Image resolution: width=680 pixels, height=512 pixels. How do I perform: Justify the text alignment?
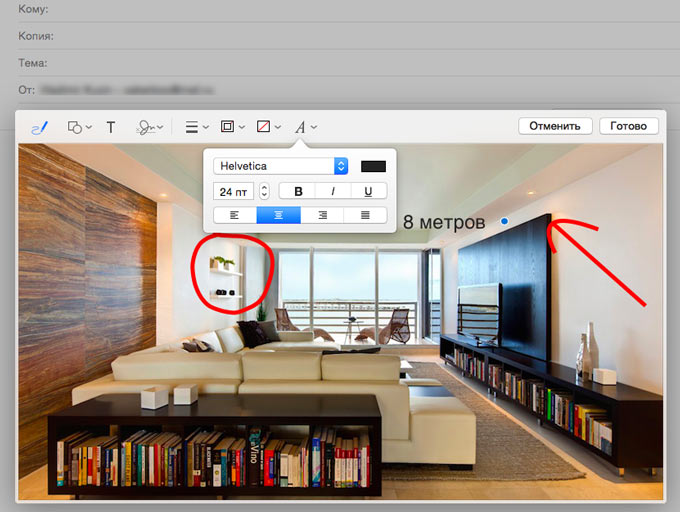[x=365, y=215]
